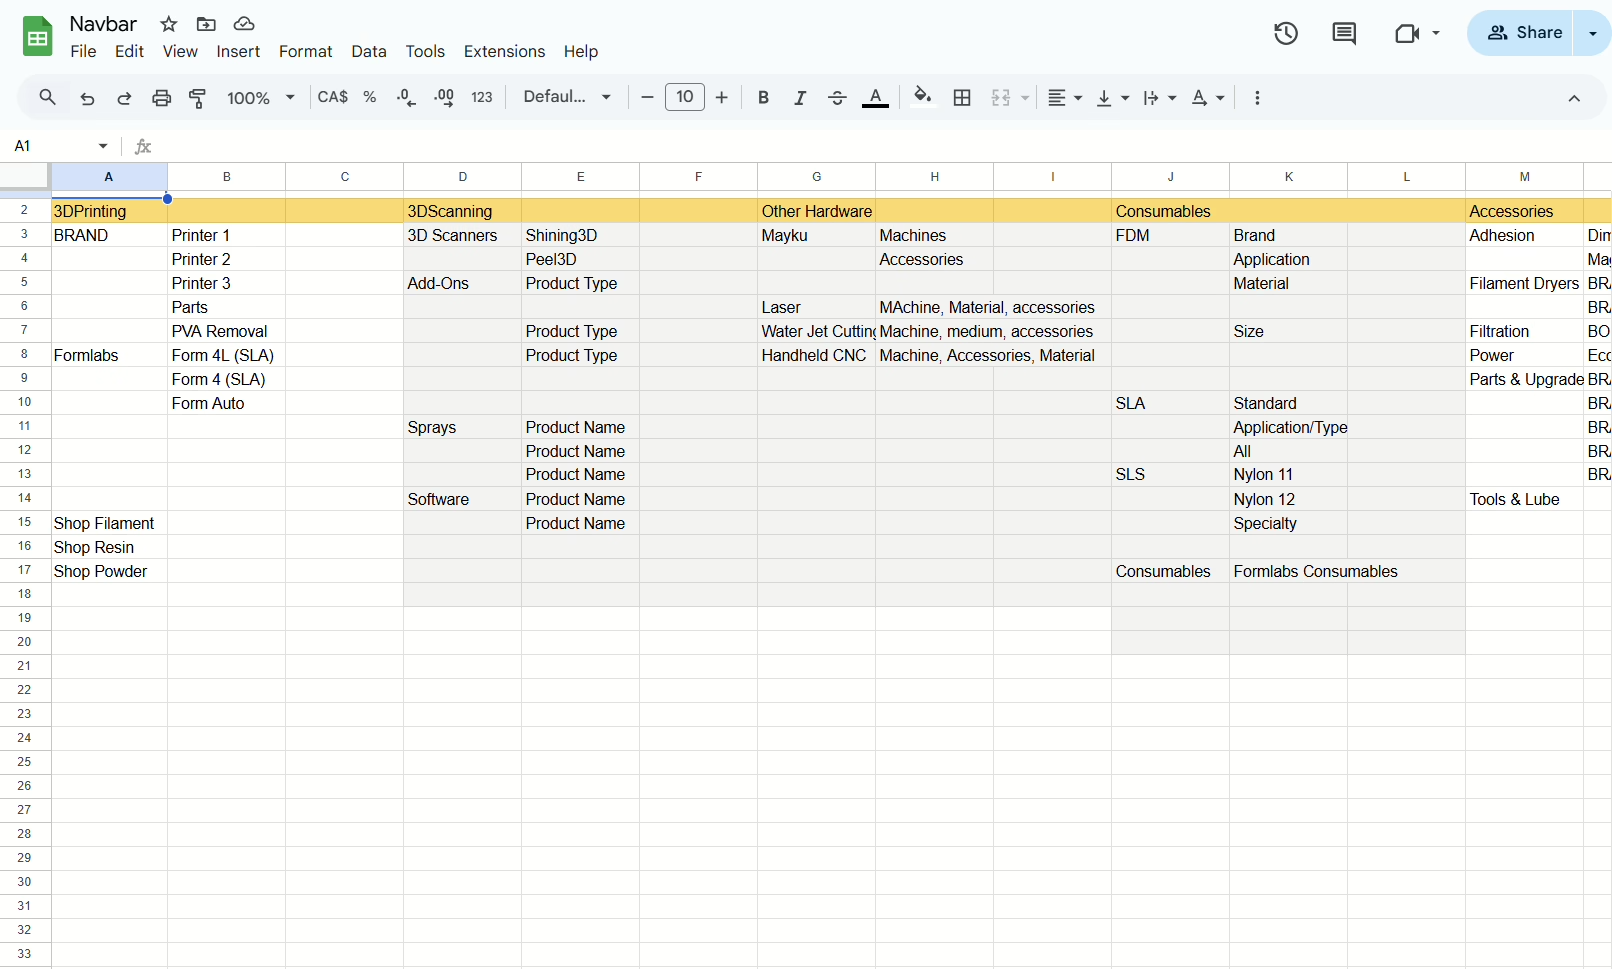Image resolution: width=1612 pixels, height=969 pixels.
Task: Open the Help menu
Action: tap(580, 51)
